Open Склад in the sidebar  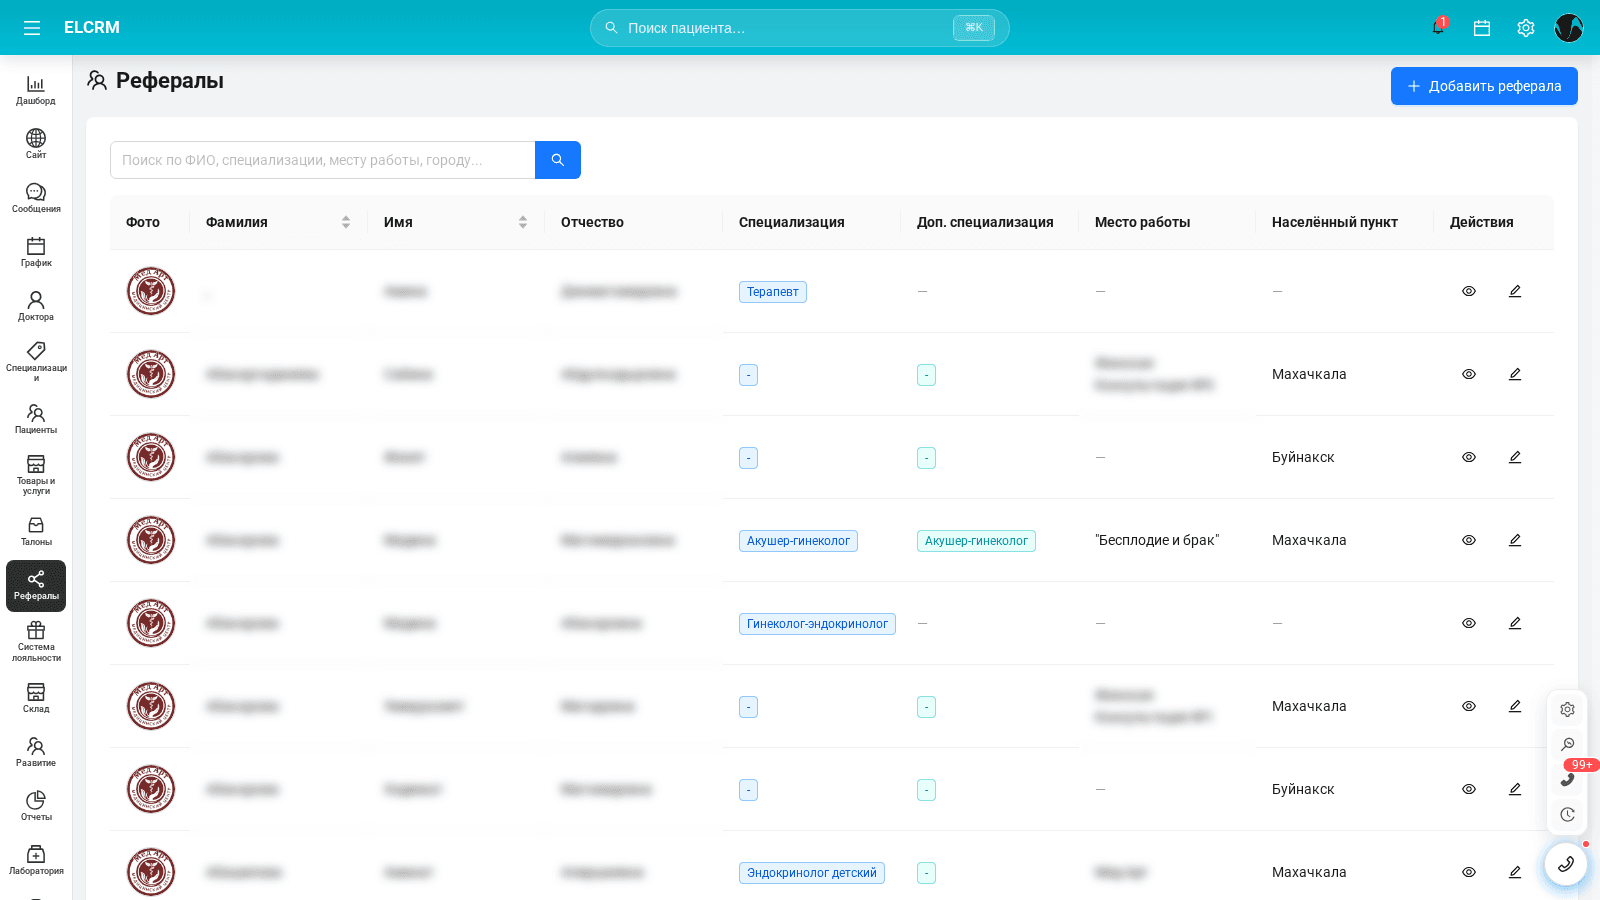click(36, 698)
